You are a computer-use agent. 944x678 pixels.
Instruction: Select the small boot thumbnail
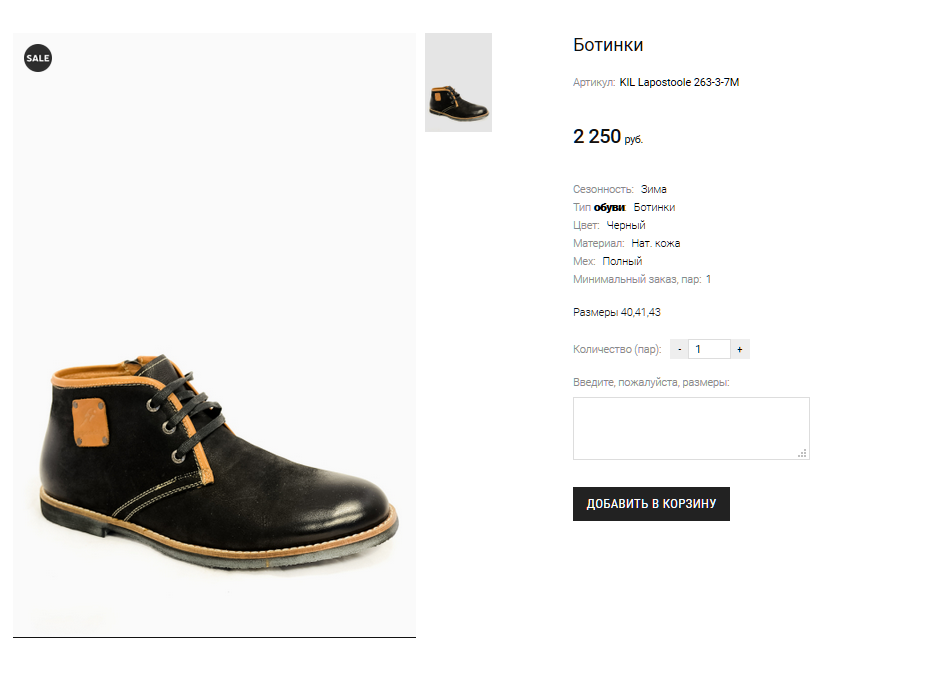click(x=458, y=83)
